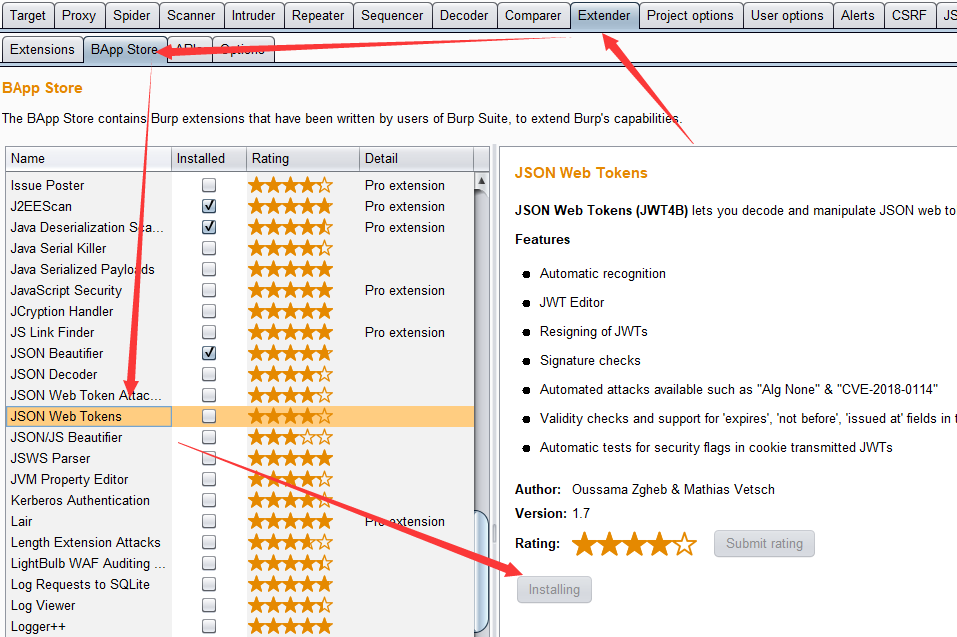Open the CSRF tab
The width and height of the screenshot is (957, 637).
click(x=909, y=15)
